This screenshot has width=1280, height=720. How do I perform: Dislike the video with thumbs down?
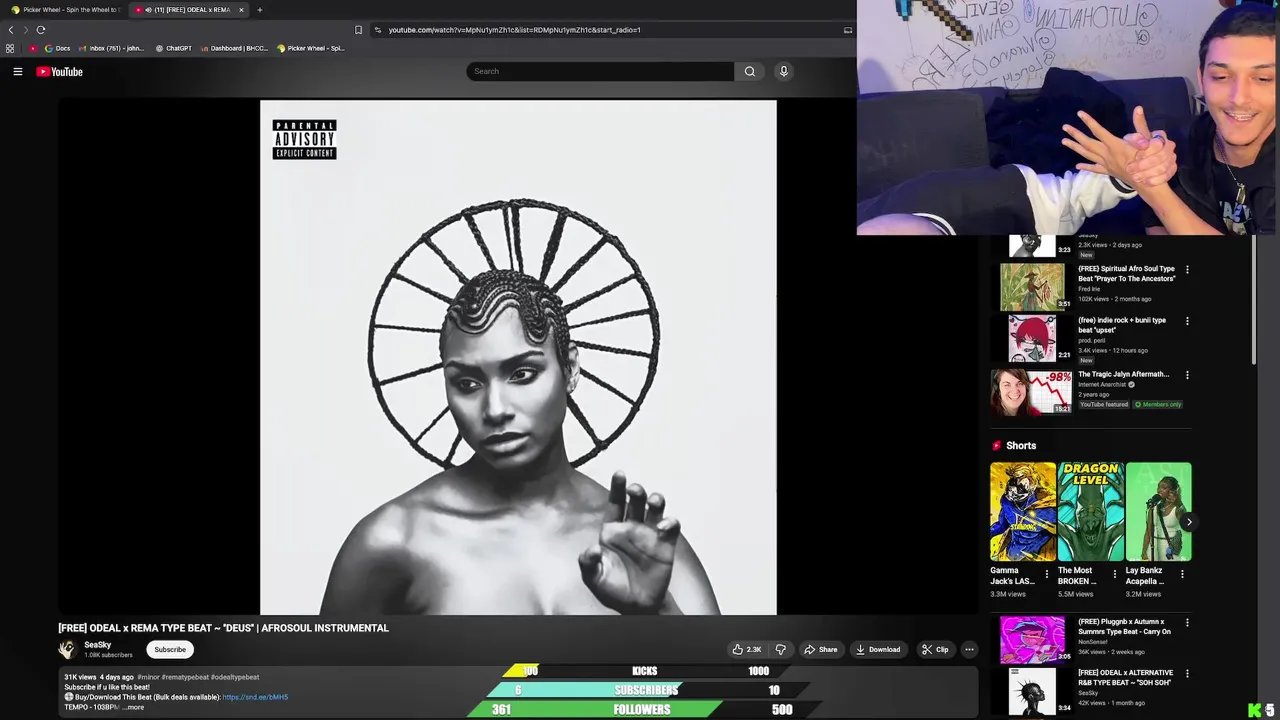(781, 649)
